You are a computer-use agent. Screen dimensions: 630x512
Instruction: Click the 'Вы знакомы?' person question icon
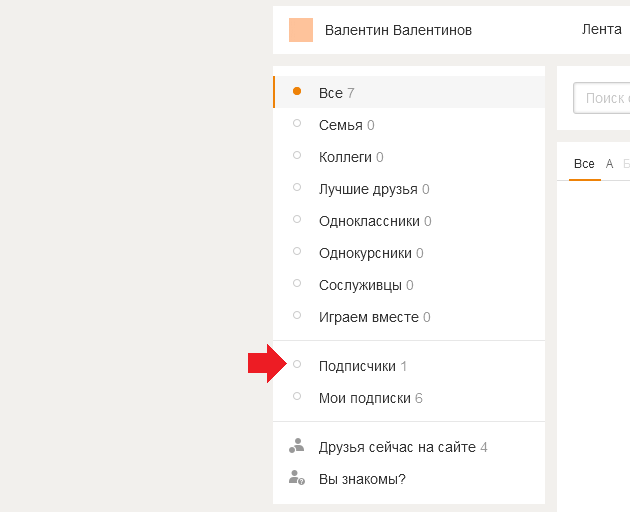tap(297, 478)
